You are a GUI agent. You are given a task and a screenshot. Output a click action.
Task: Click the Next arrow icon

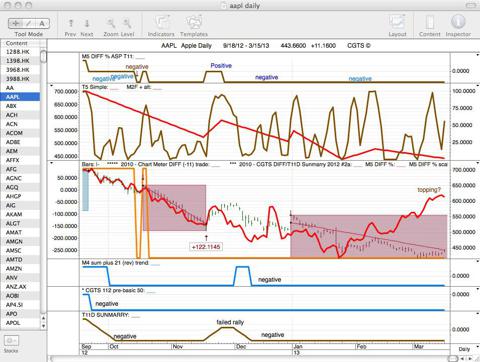(87, 23)
